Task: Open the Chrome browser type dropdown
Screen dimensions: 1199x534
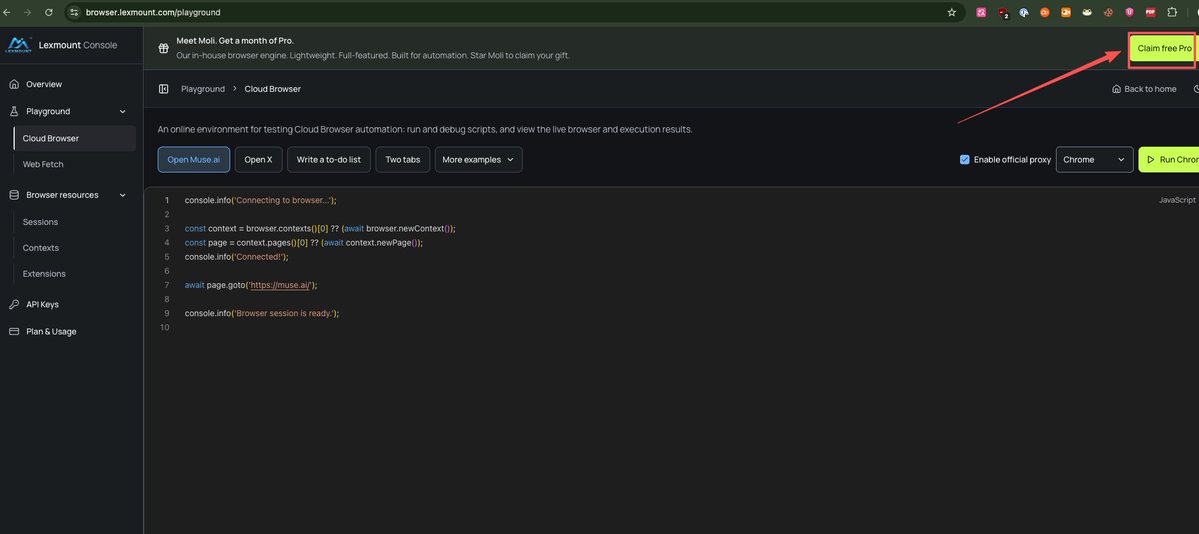Action: pyautogui.click(x=1094, y=160)
